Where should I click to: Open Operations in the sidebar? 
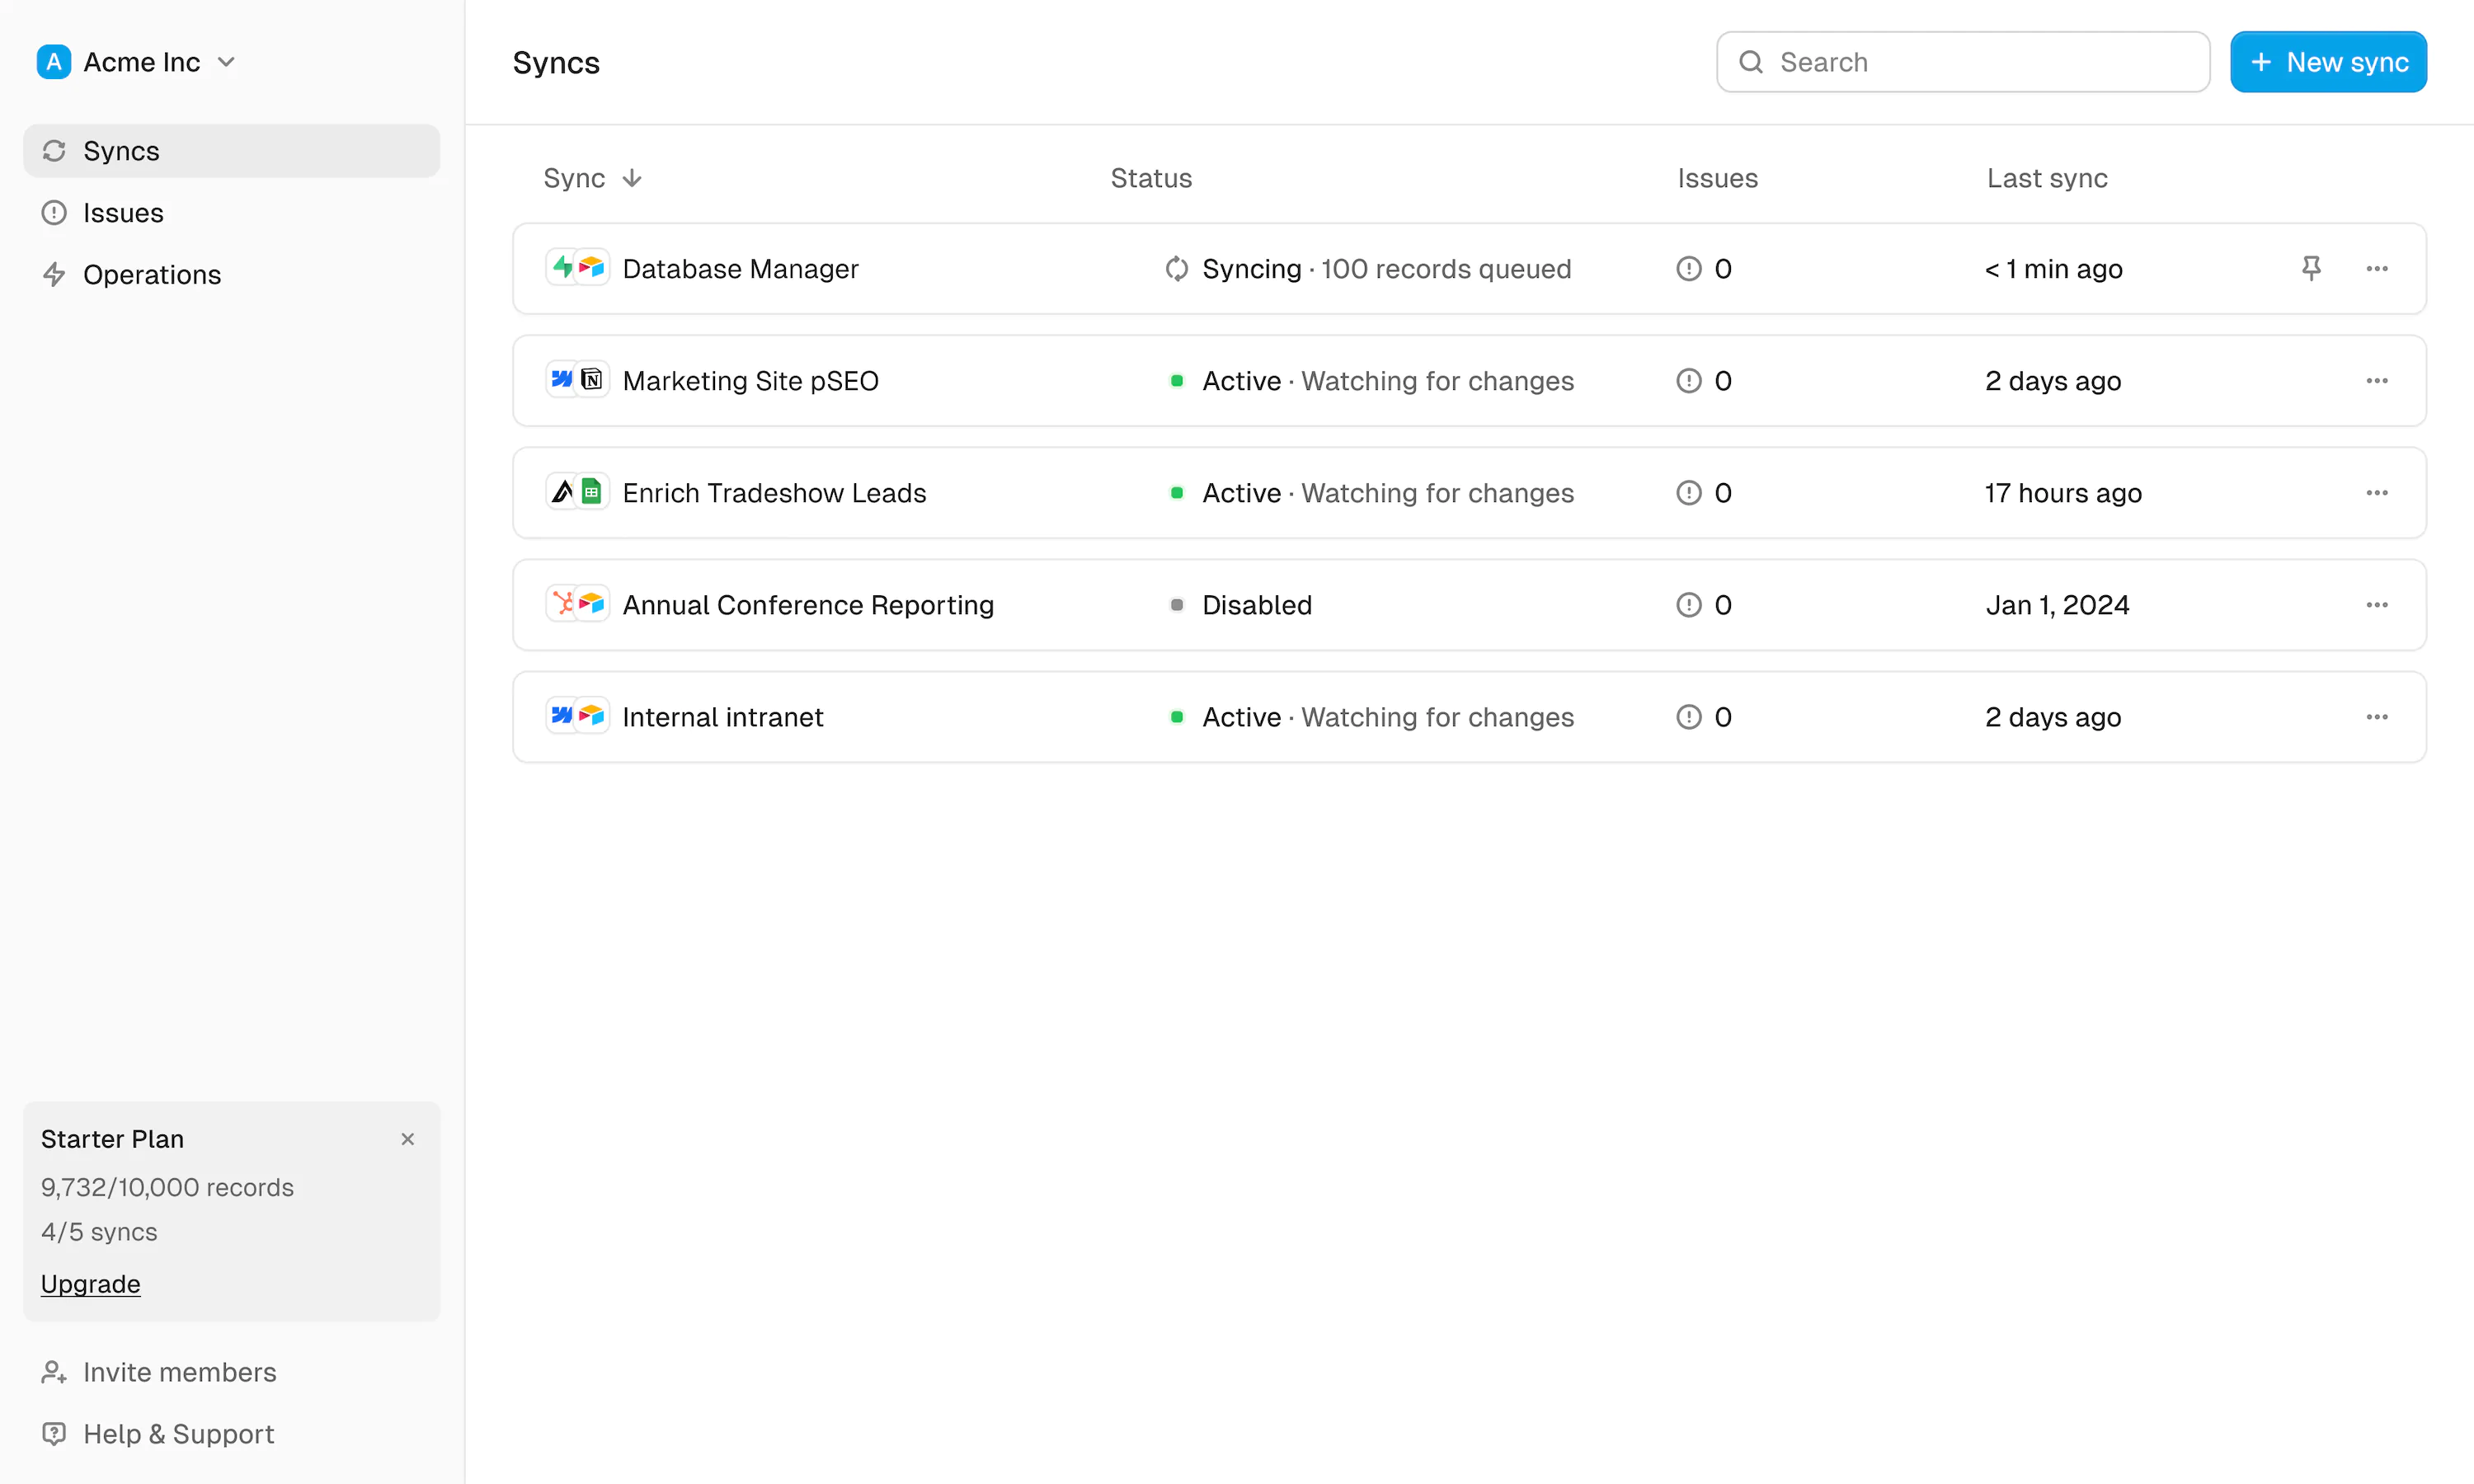pos(231,274)
